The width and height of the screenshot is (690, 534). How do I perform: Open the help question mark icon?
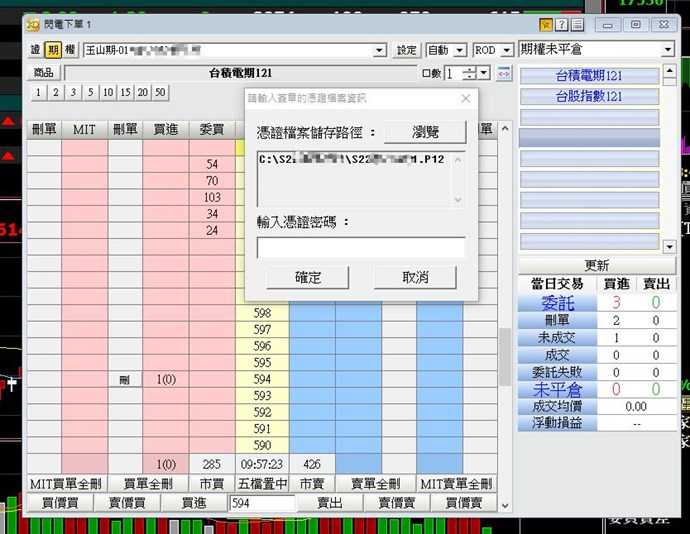(x=562, y=24)
